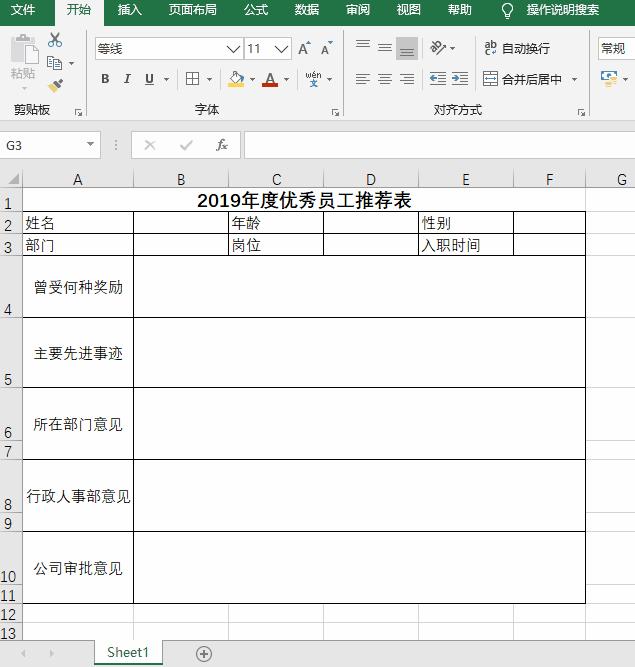Screen dimensions: 635x667
Task: Click the Cut scissors icon
Action: [55, 40]
